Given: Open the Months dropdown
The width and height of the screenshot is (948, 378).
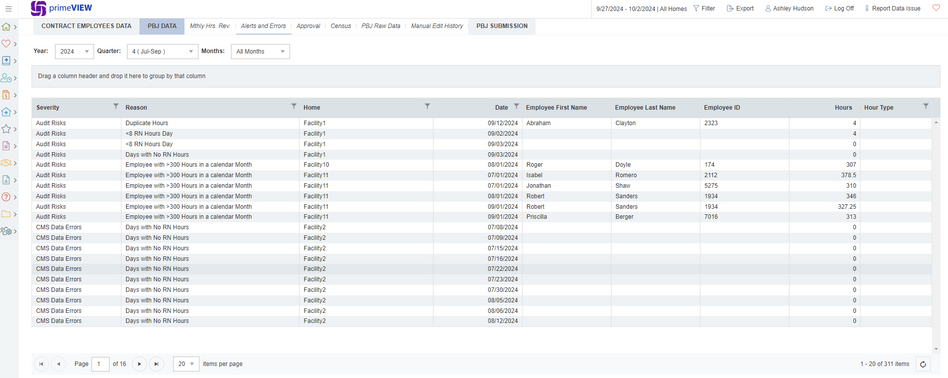Looking at the screenshot, I should [261, 51].
